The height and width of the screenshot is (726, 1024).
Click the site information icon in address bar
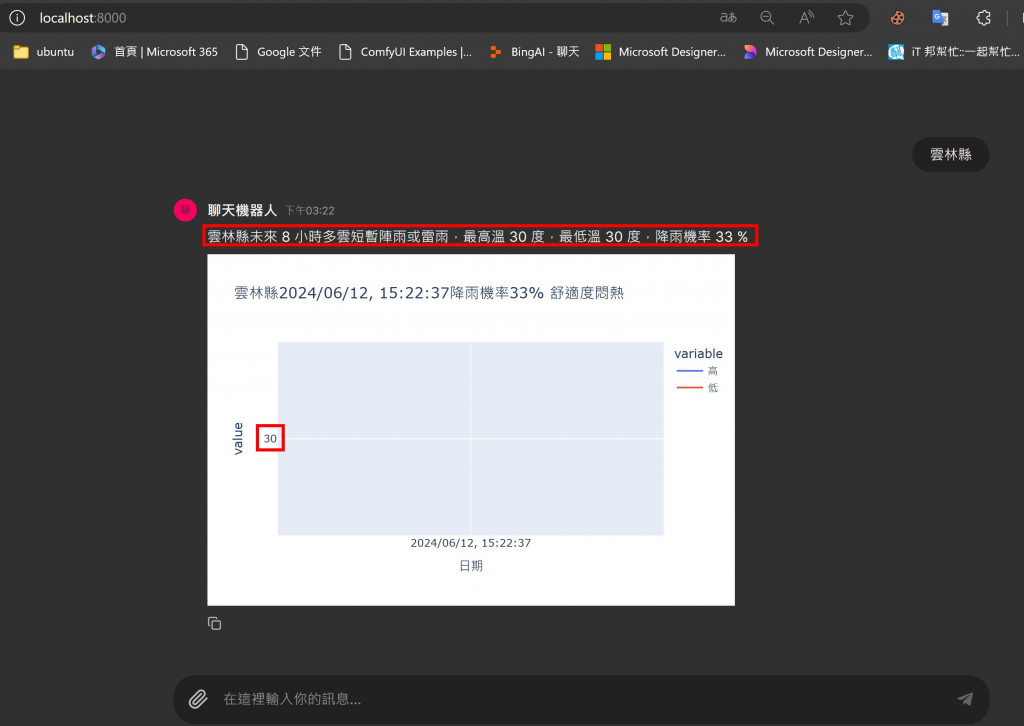tap(17, 18)
